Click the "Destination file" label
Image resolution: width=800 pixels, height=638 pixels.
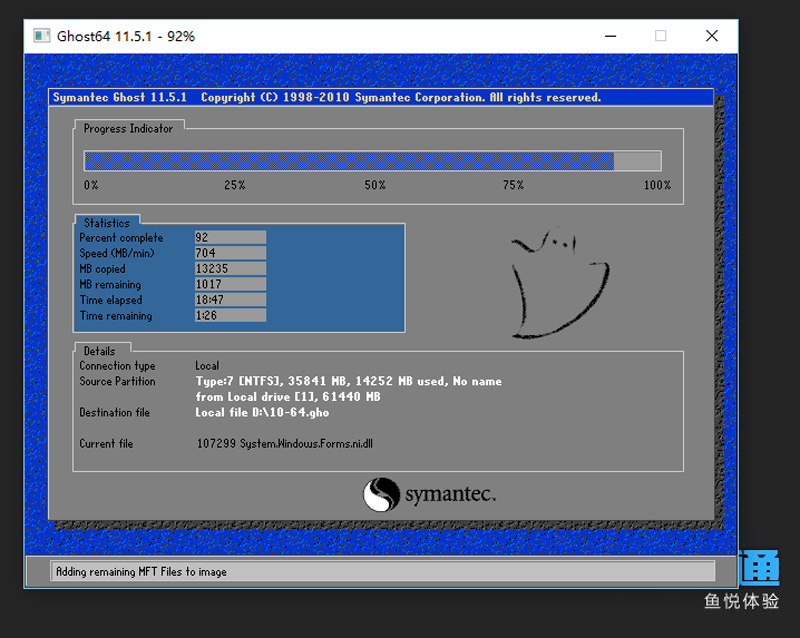[114, 412]
